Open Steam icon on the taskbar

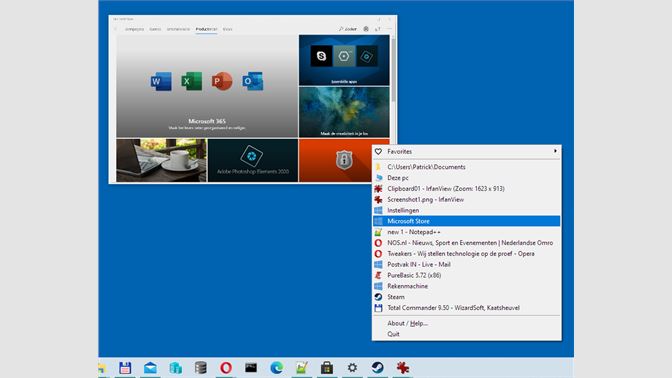point(378,368)
